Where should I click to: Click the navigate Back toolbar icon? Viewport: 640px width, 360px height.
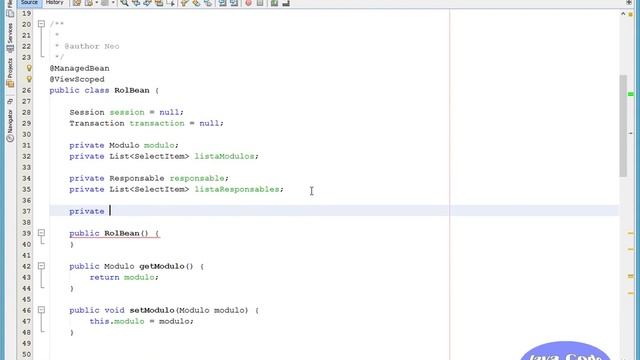[x=89, y=3]
